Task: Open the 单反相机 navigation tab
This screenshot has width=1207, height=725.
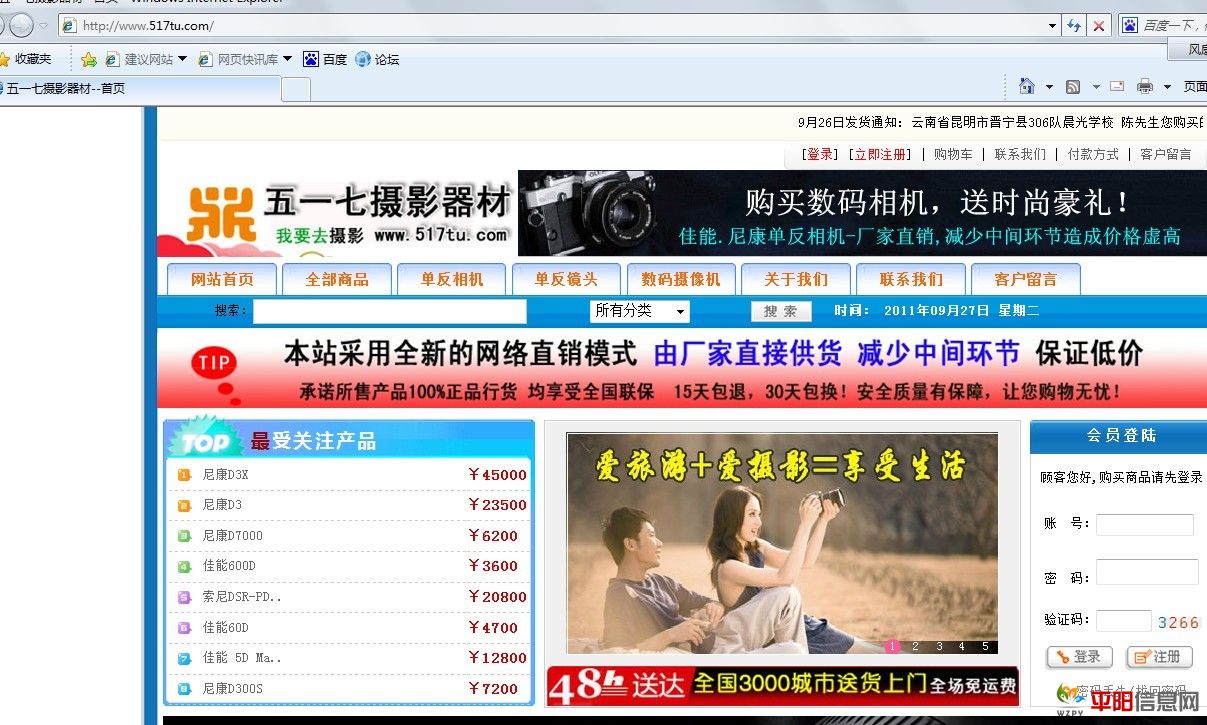Action: click(452, 279)
